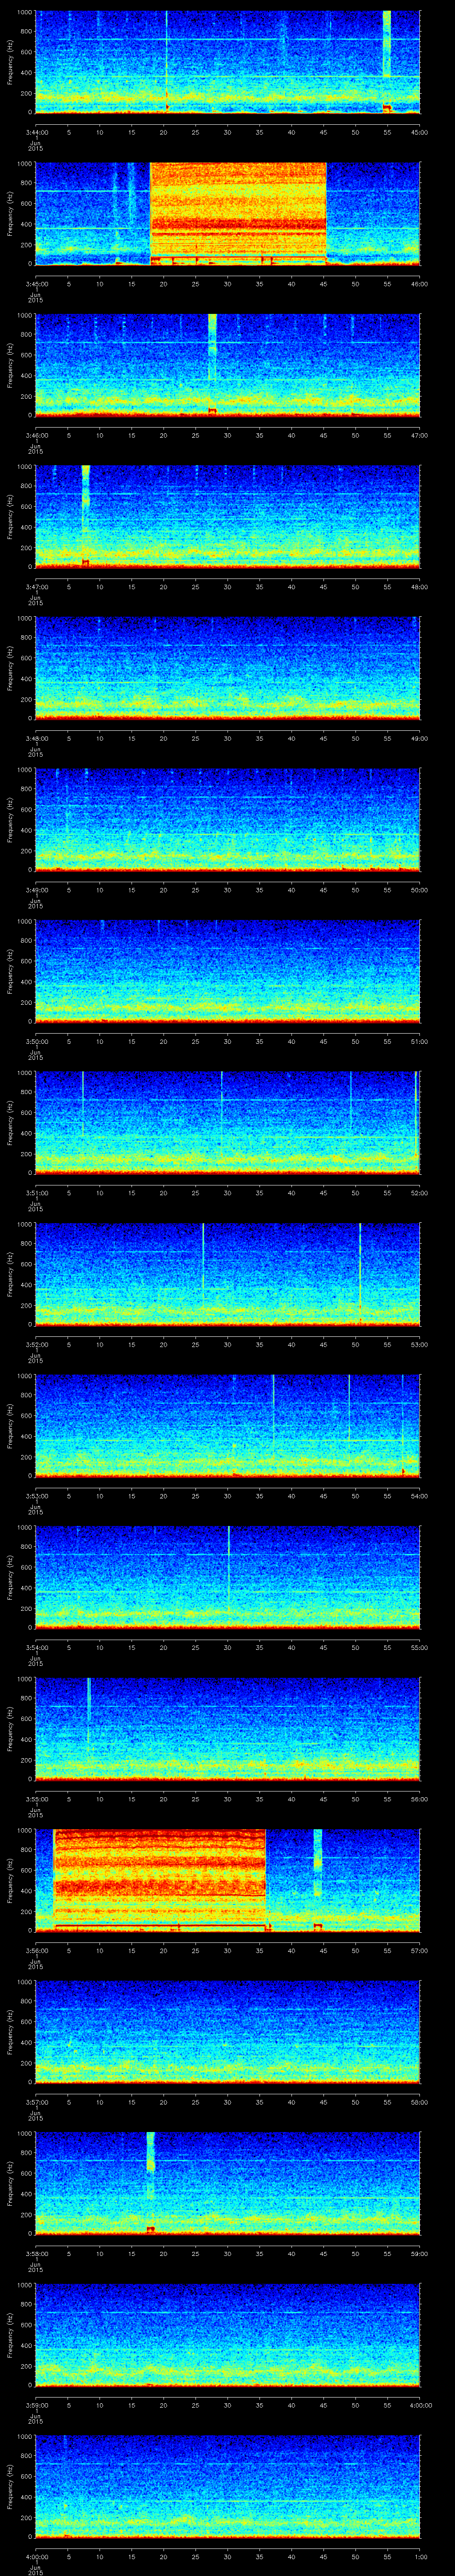This screenshot has width=455, height=2576.
Task: Click the "3:53:00" start time label
Action: coord(36,1496)
